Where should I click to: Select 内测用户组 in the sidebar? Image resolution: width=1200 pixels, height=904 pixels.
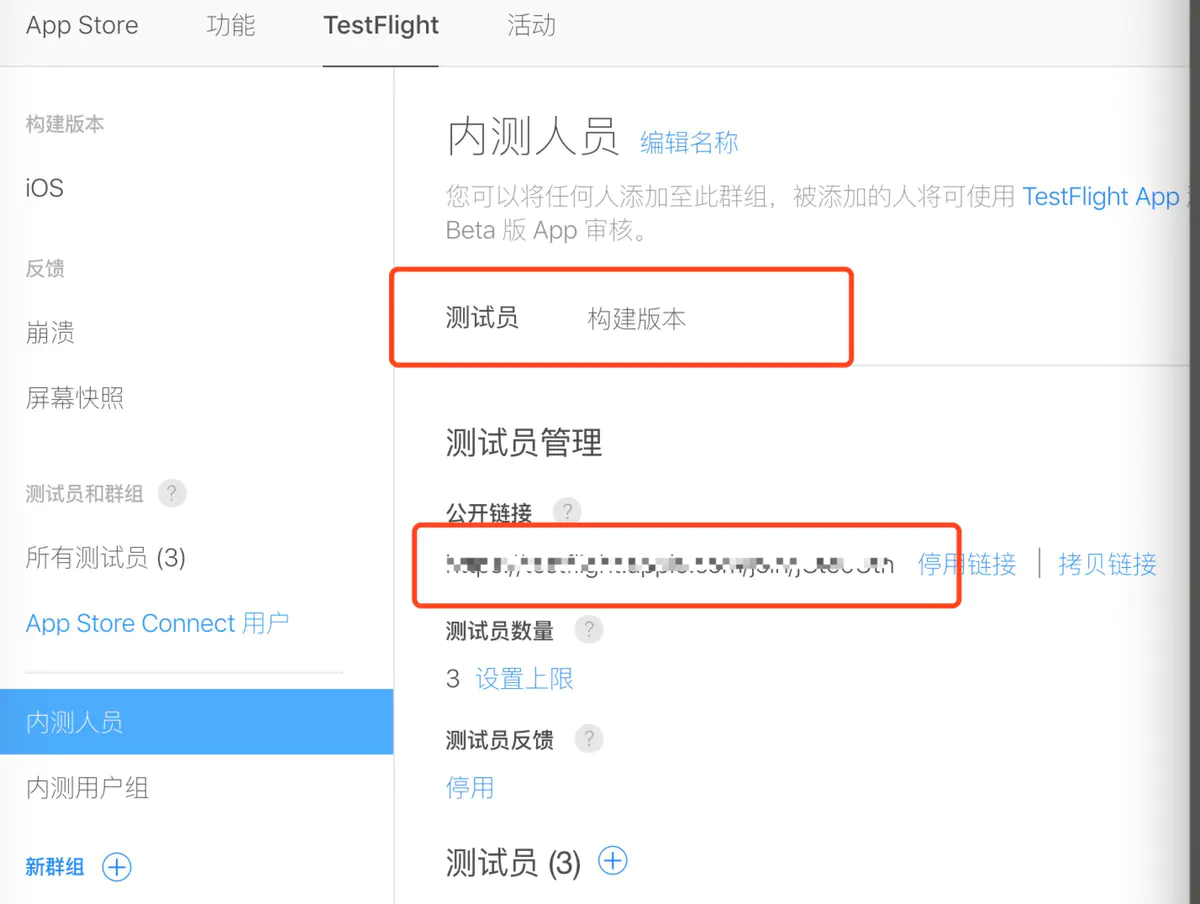(x=88, y=787)
